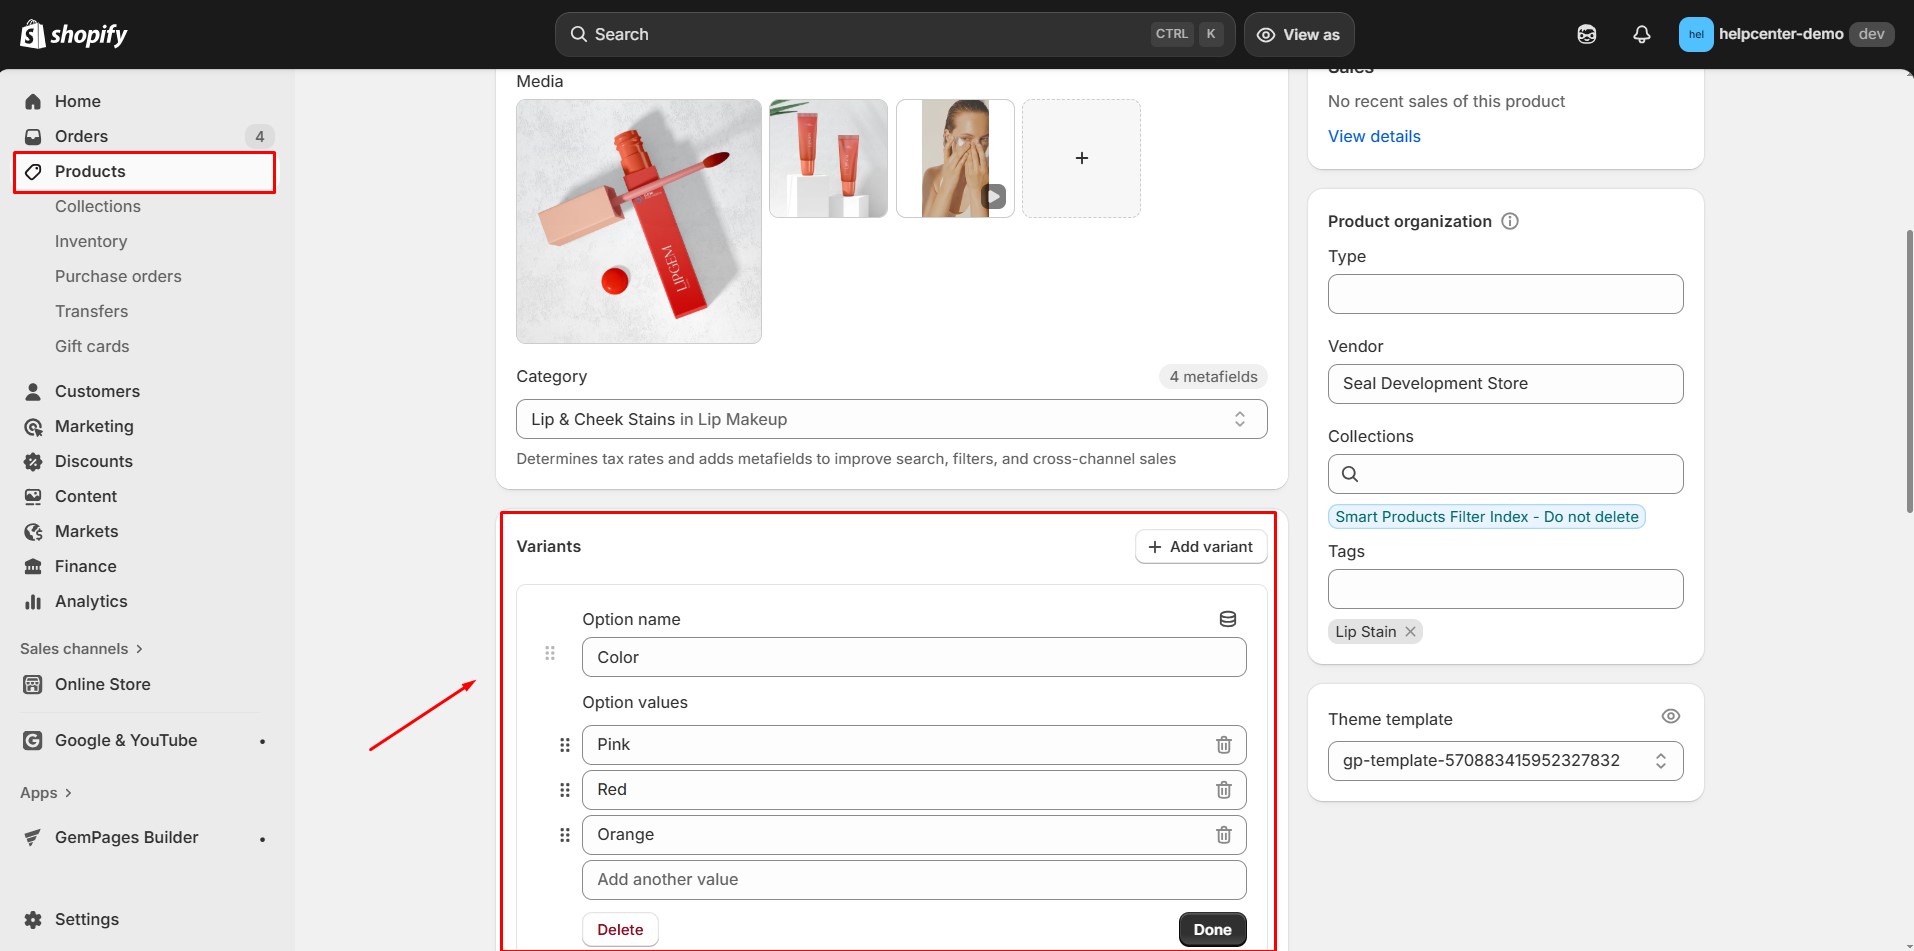Remove the Lip Stain tag
This screenshot has width=1914, height=951.
[1410, 632]
